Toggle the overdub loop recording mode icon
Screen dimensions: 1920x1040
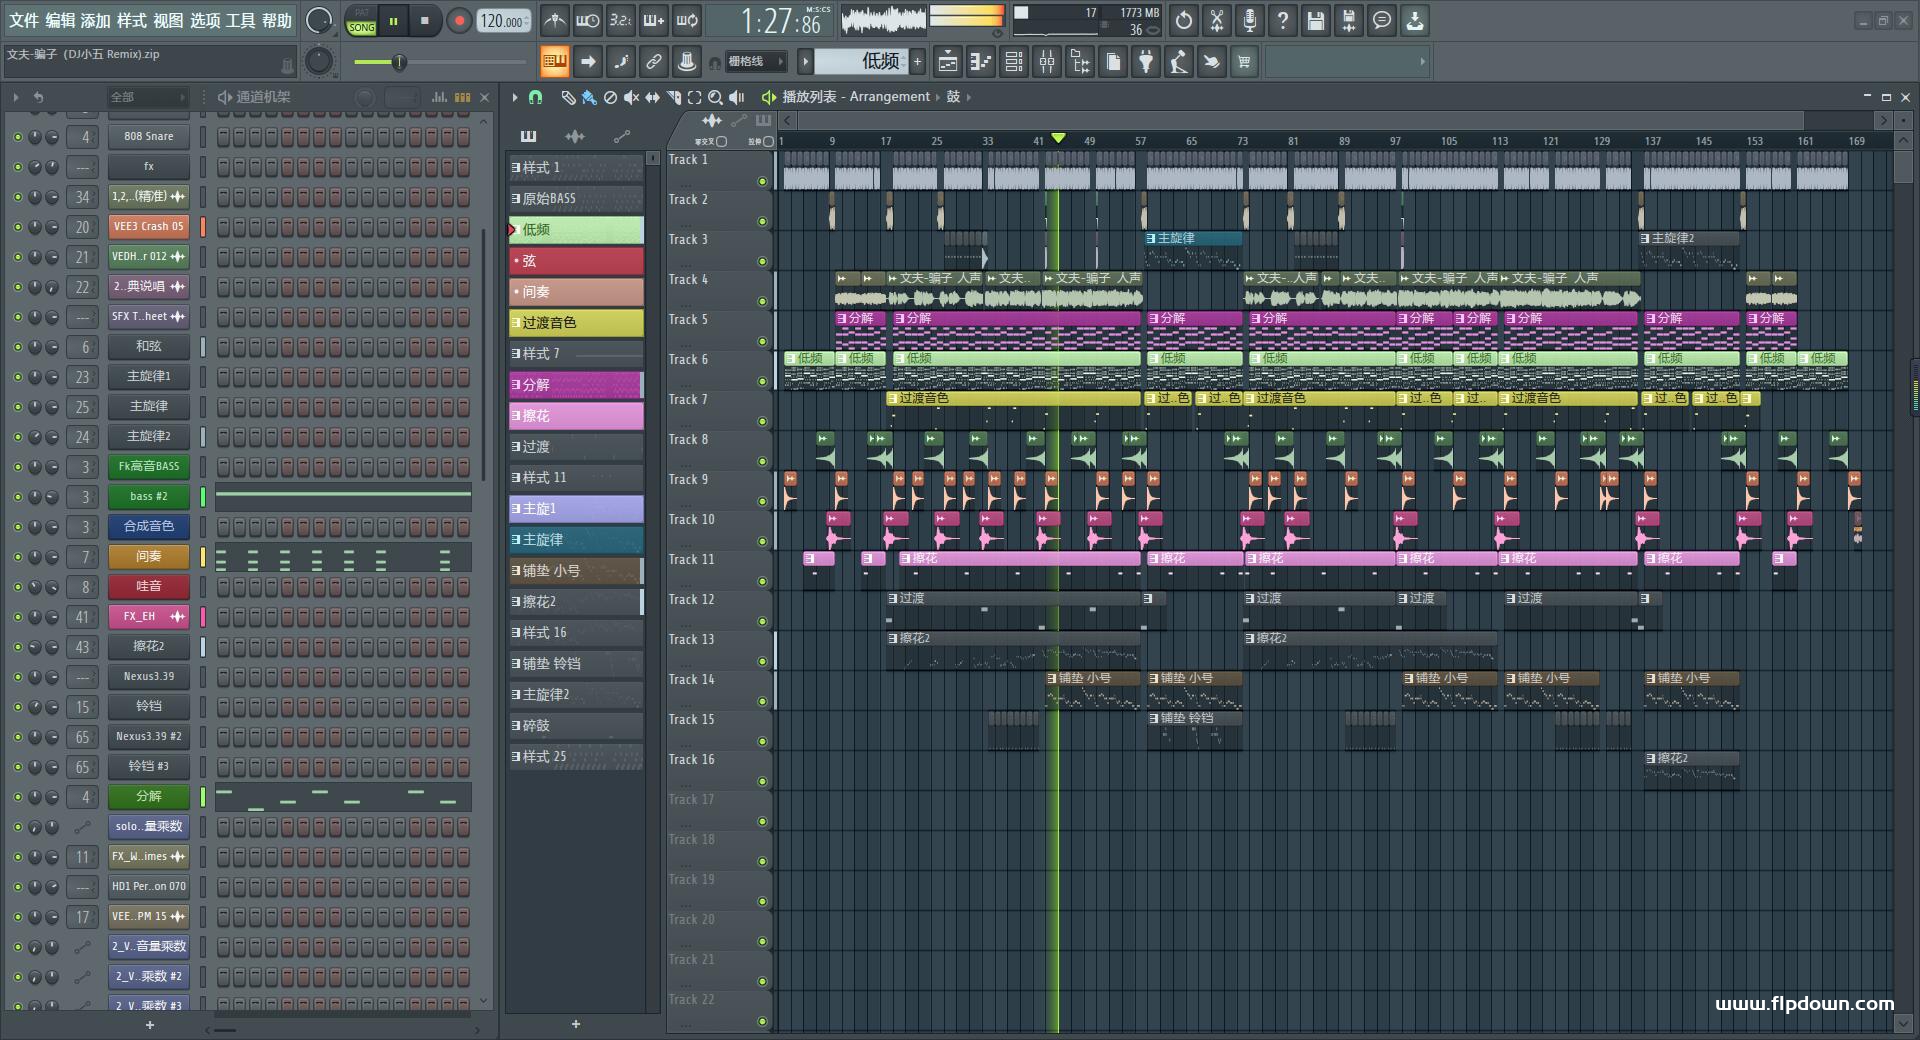tap(654, 20)
